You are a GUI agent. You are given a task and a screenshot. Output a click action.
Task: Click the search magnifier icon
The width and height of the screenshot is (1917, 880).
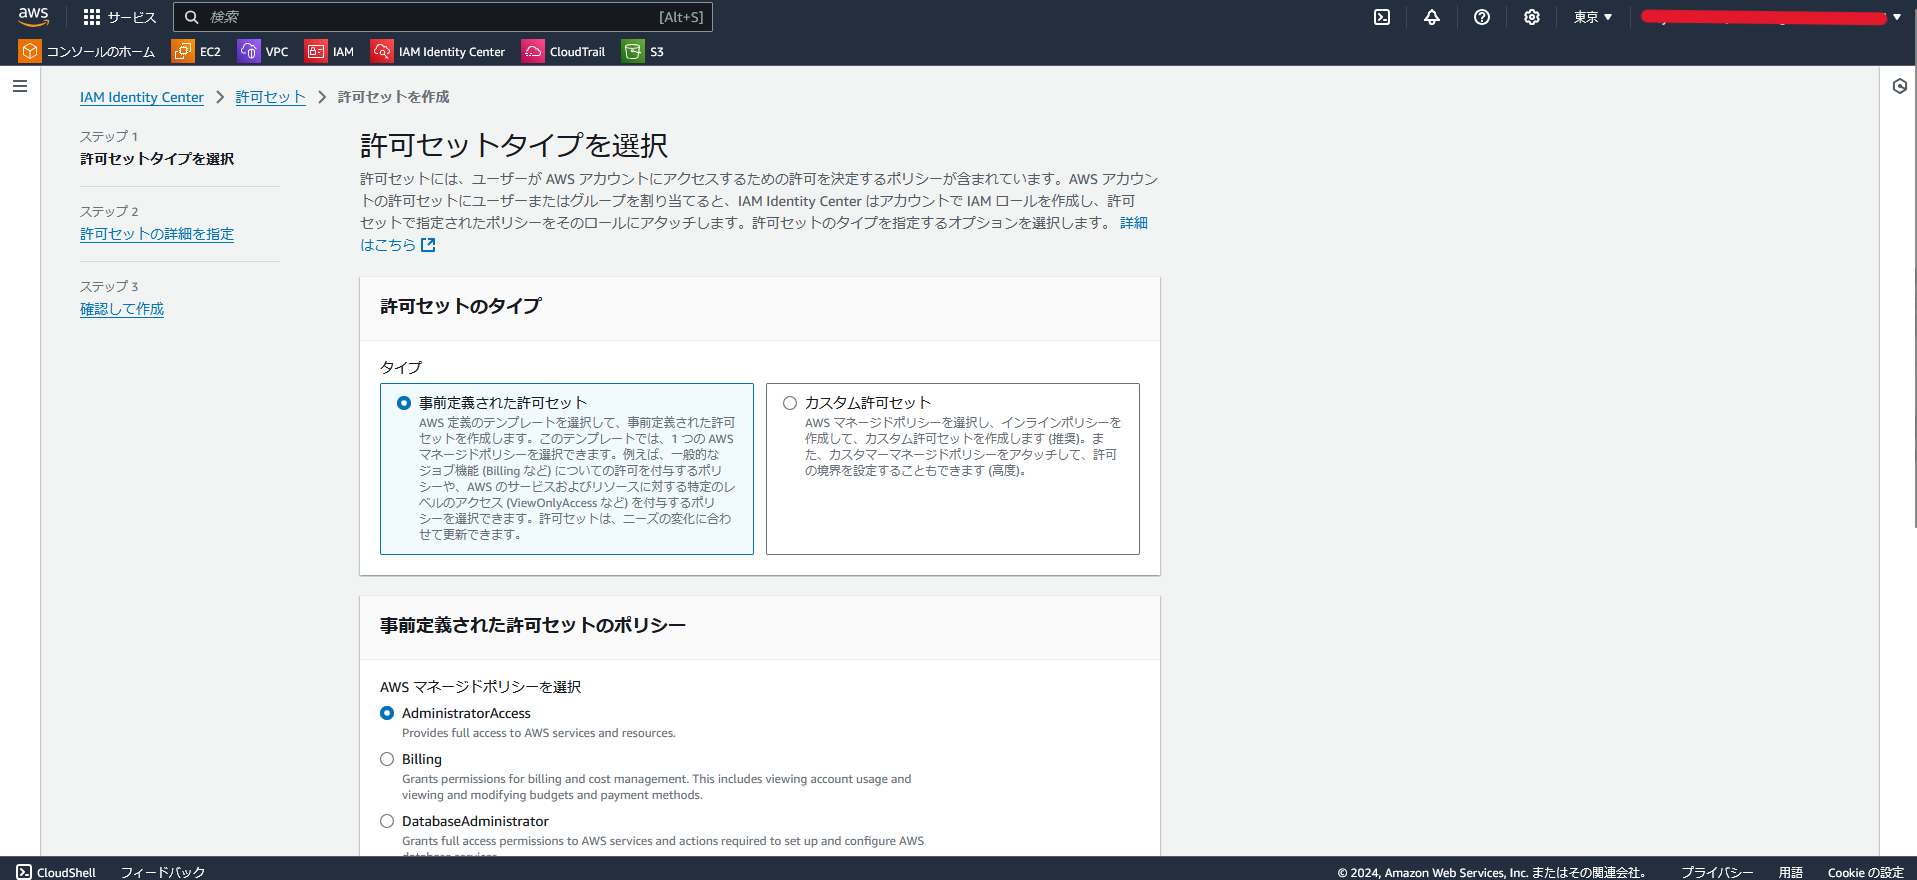192,17
